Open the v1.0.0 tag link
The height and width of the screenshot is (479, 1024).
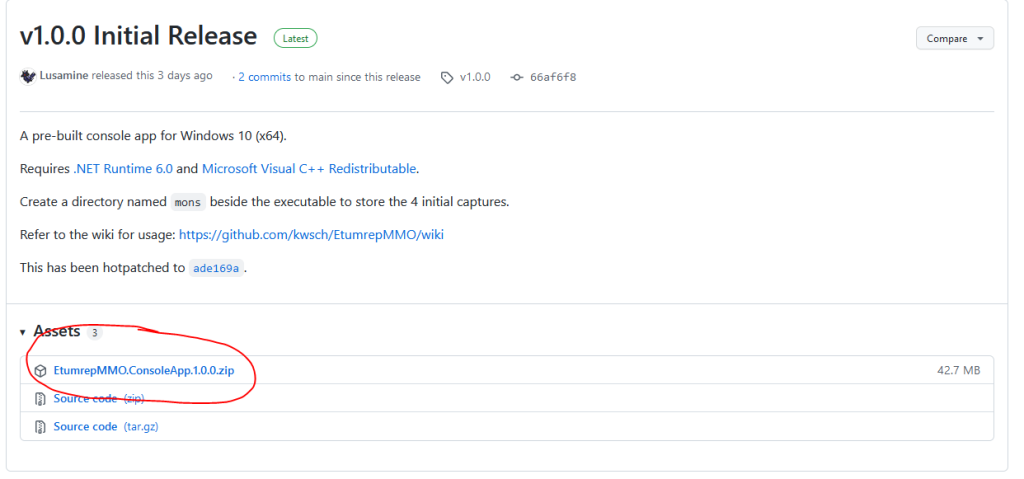coord(475,77)
